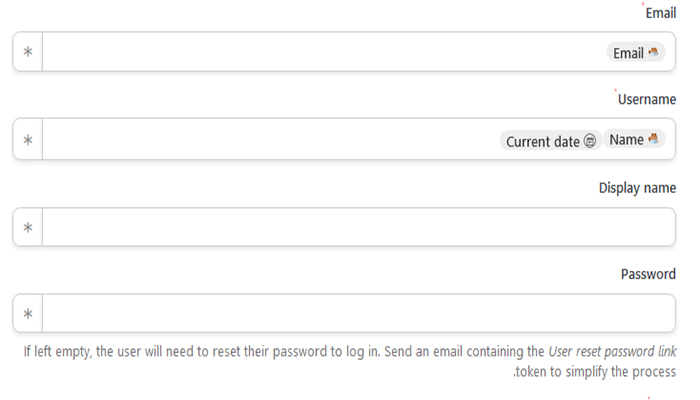The width and height of the screenshot is (700, 400).
Task: Click the Username field label
Action: point(647,100)
